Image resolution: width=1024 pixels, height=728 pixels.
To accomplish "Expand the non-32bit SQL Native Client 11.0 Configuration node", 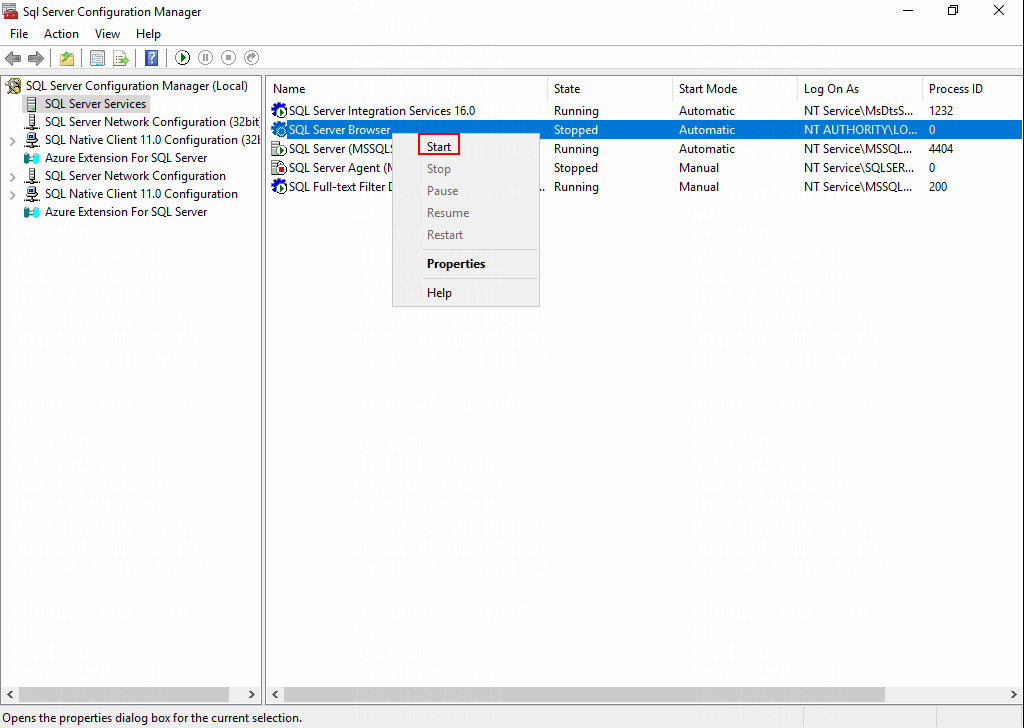I will coord(12,195).
